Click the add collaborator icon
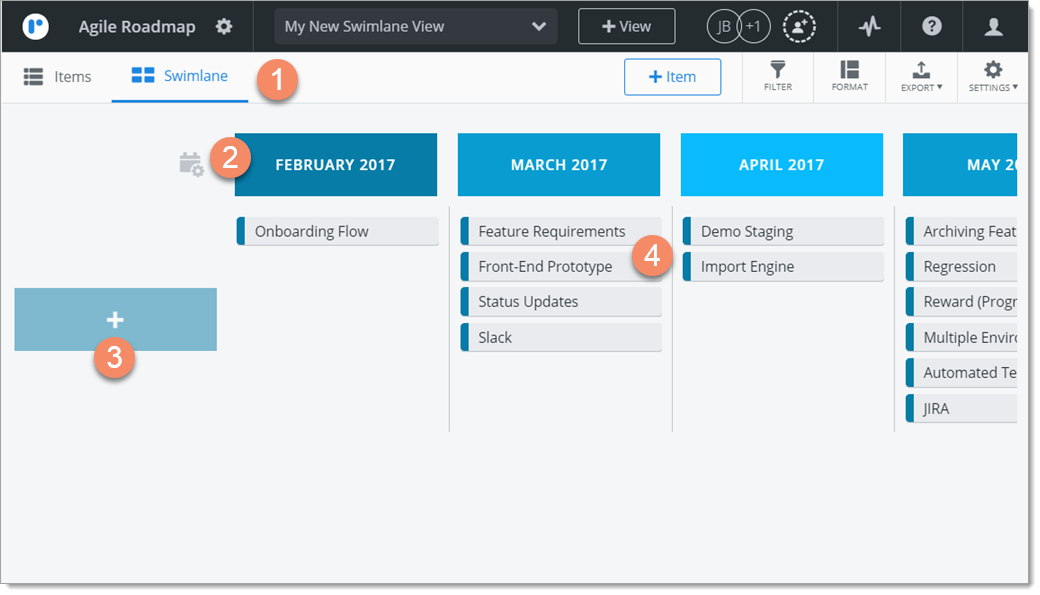The width and height of the screenshot is (1040, 595). pos(798,27)
